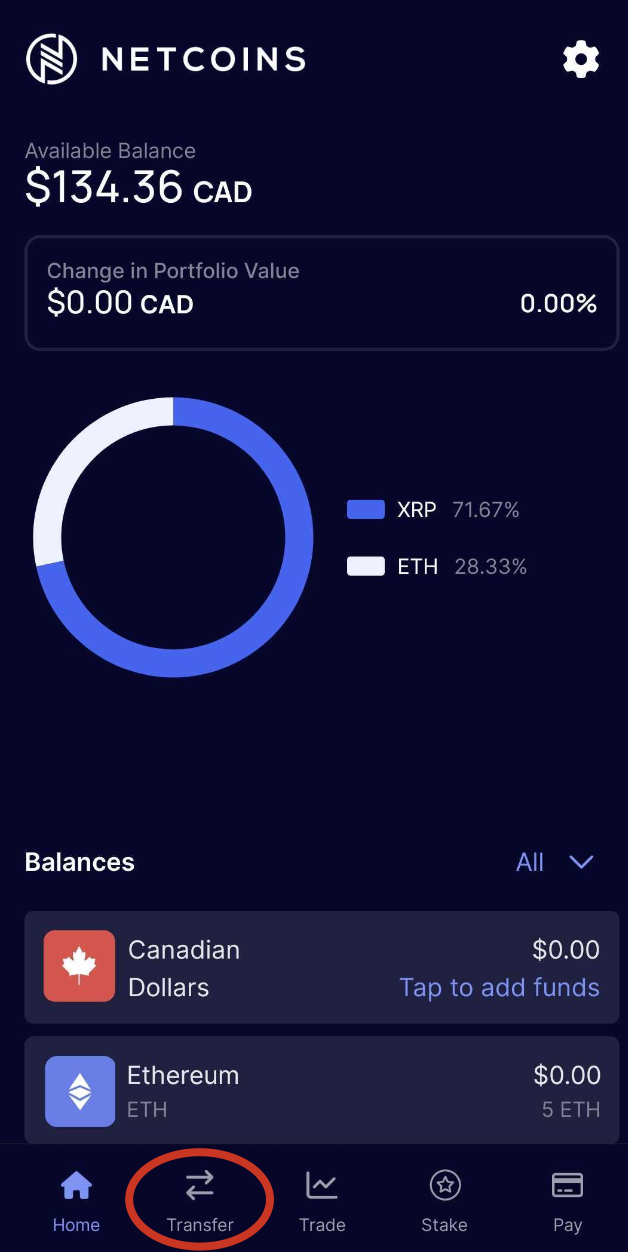Open the Stake star icon
This screenshot has width=628, height=1252.
click(445, 1186)
